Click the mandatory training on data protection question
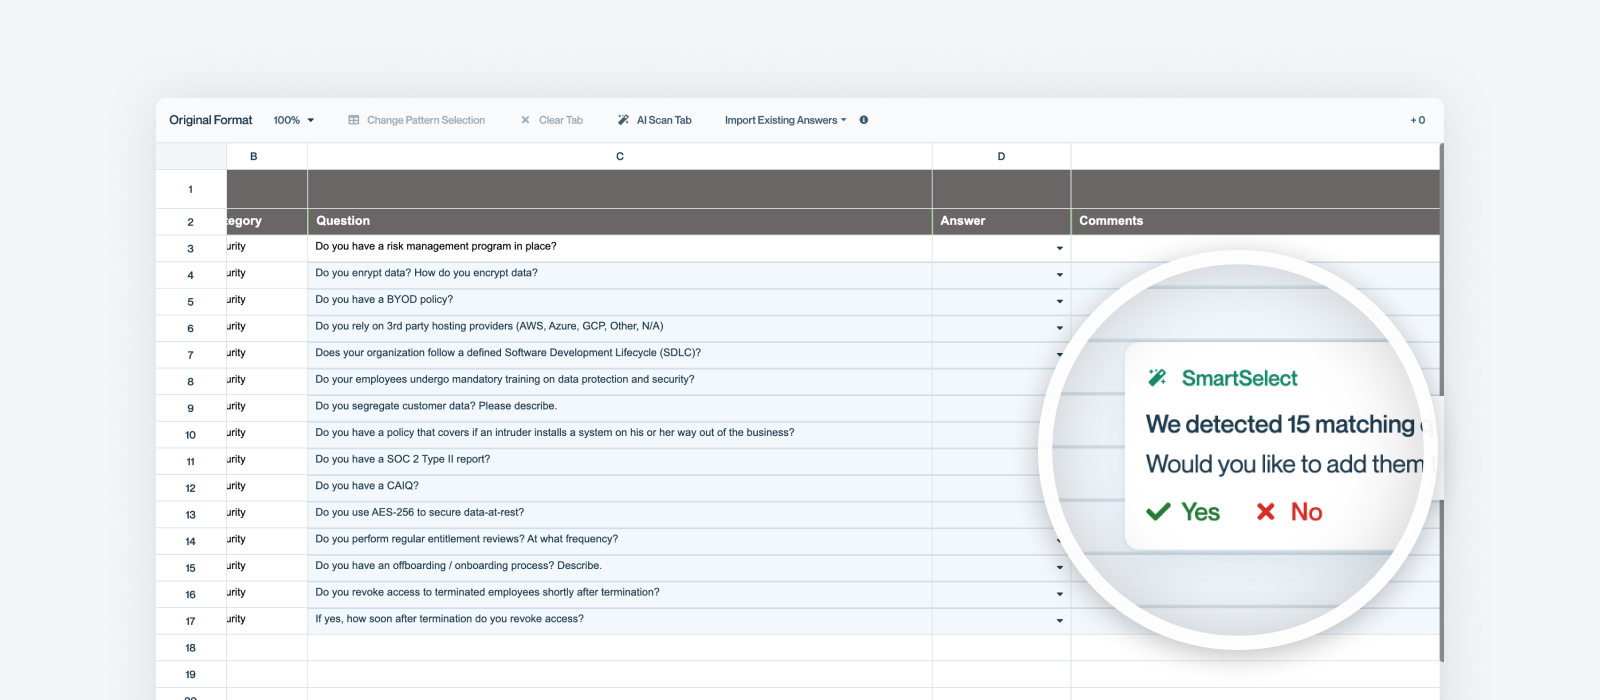The width and height of the screenshot is (1600, 700). click(x=620, y=380)
